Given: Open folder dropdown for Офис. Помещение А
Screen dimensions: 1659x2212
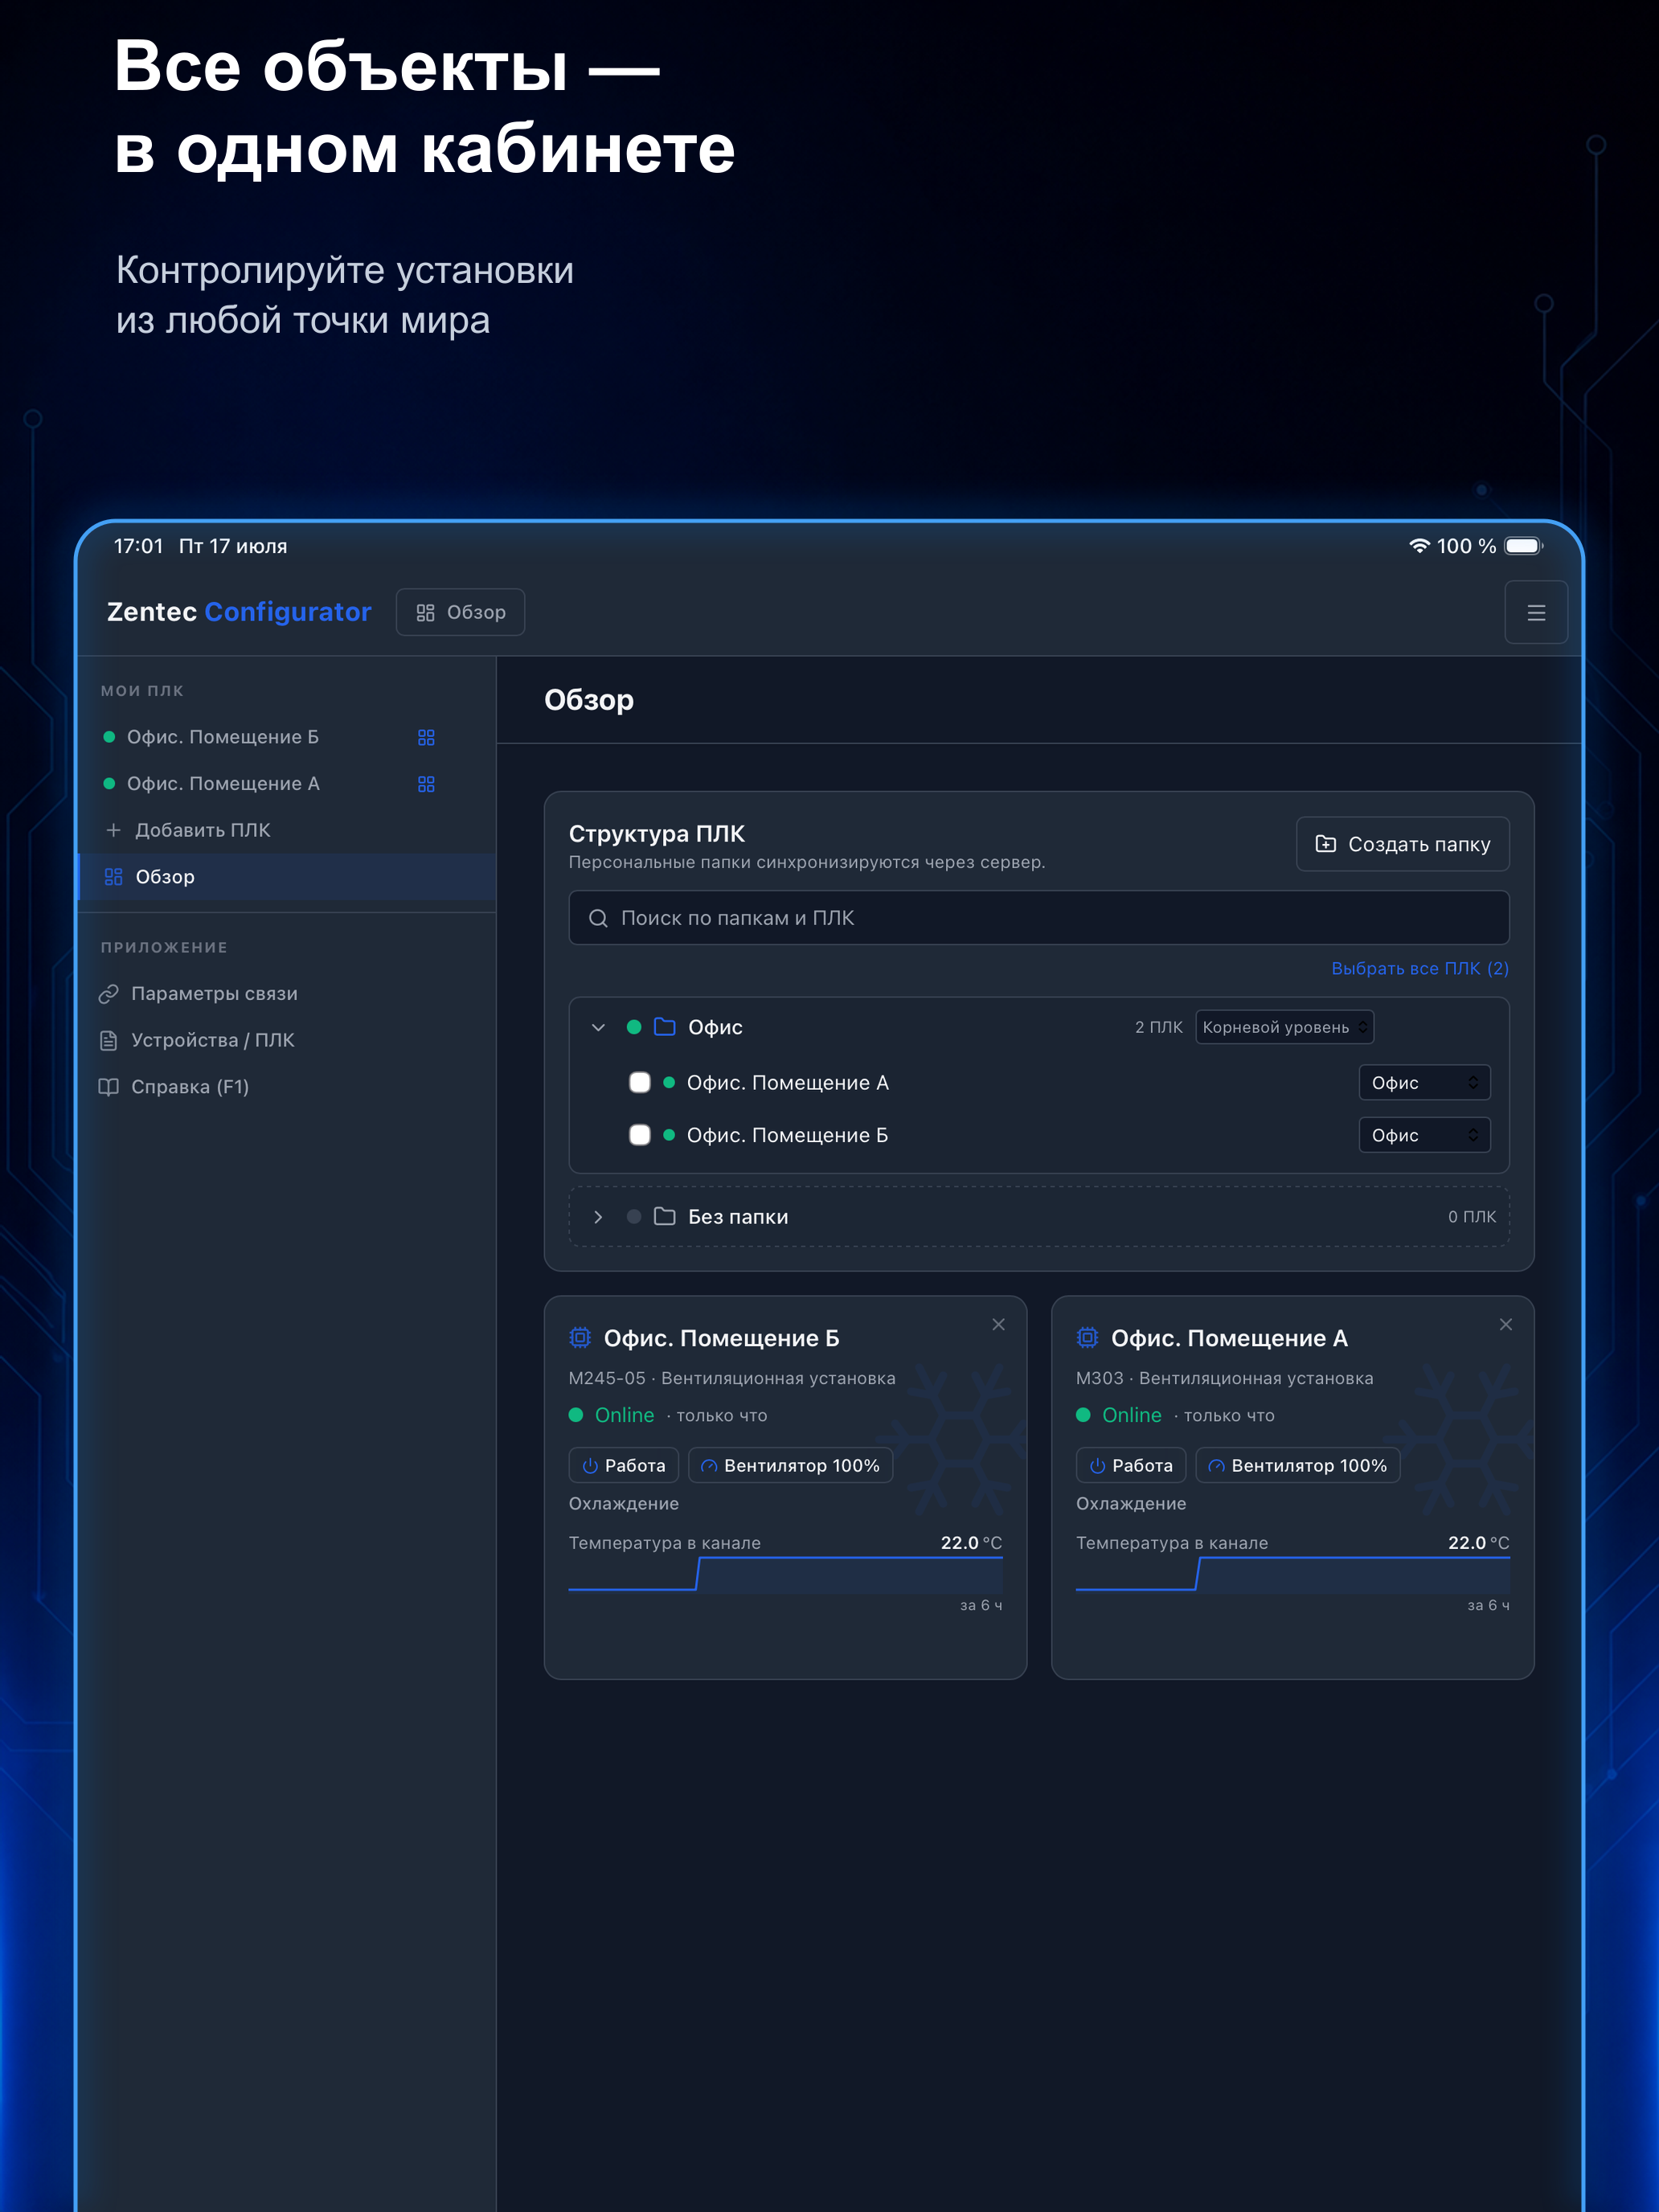Looking at the screenshot, I should click(x=1424, y=1083).
